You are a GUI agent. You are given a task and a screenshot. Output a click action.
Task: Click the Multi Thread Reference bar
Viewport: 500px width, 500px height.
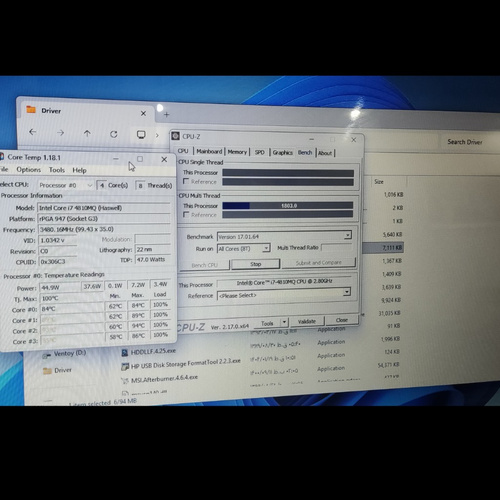(x=288, y=214)
